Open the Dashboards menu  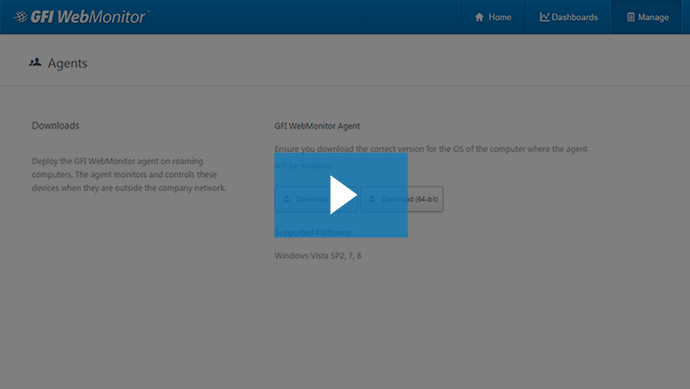tap(569, 17)
